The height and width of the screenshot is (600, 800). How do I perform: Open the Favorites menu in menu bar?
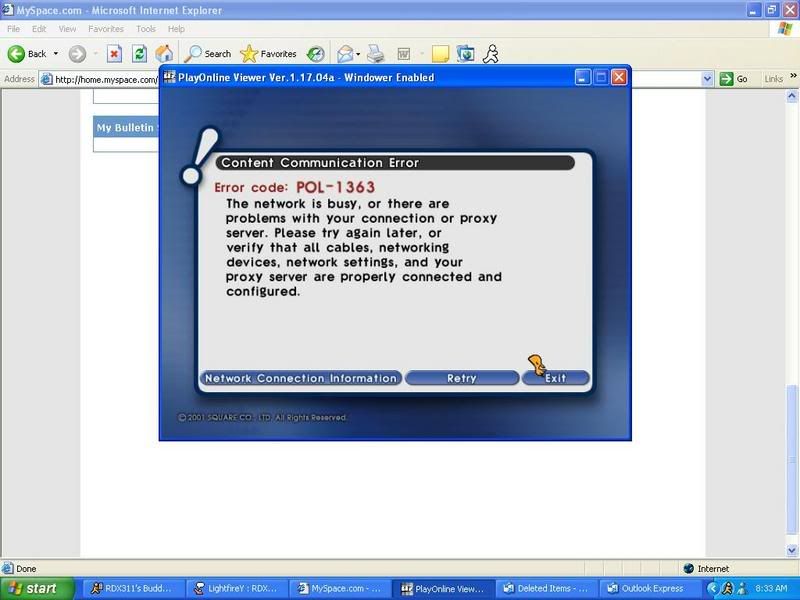(106, 30)
